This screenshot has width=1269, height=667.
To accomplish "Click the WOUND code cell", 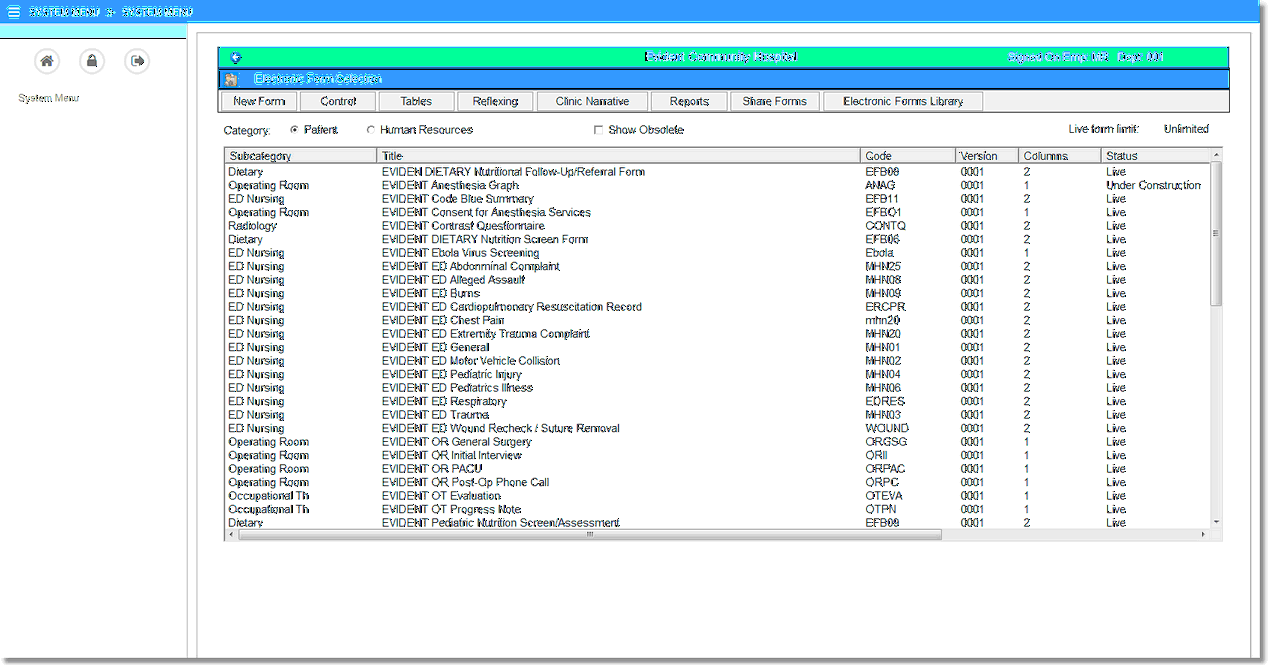I will coord(887,428).
